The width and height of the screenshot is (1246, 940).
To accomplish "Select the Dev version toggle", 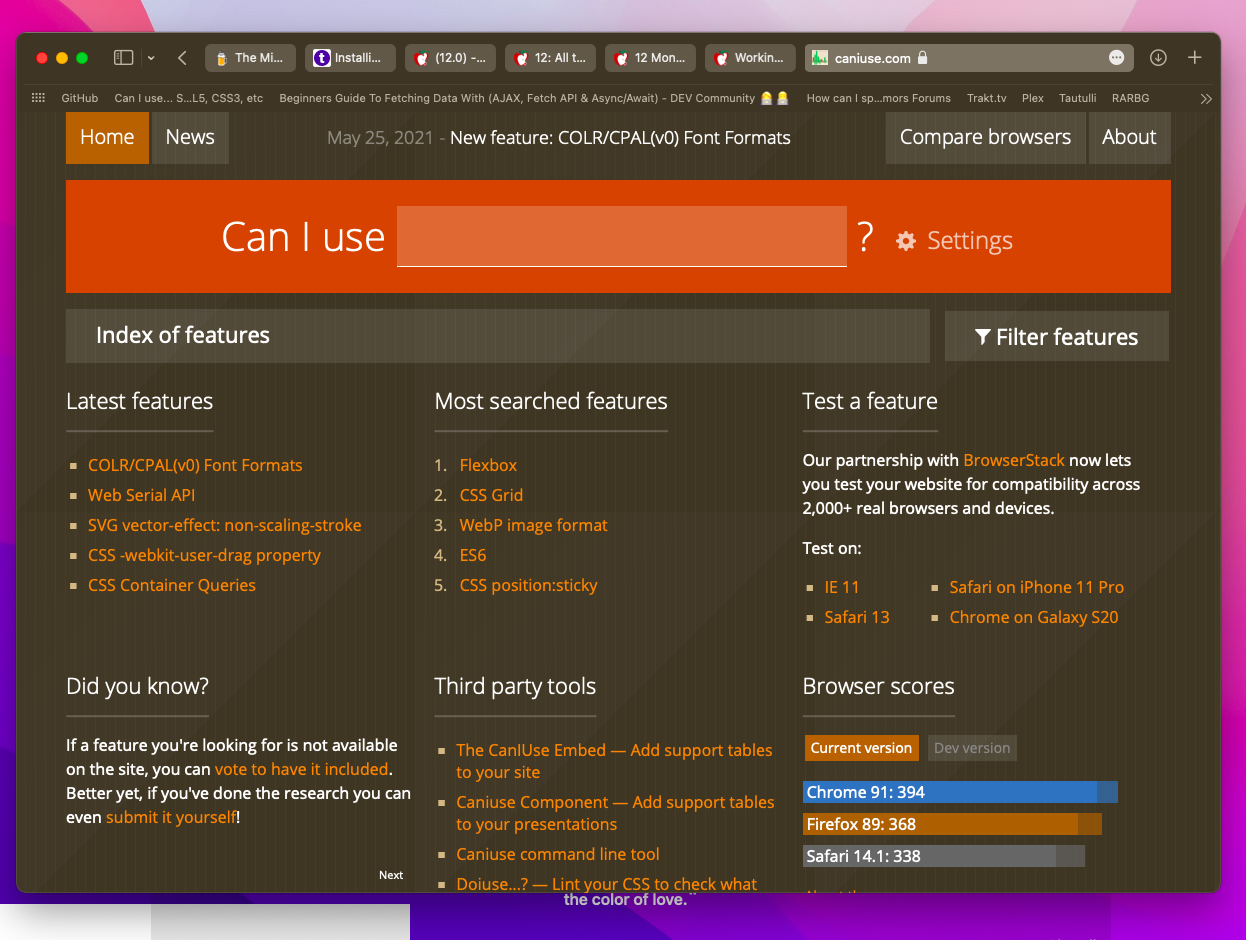I will click(x=972, y=748).
